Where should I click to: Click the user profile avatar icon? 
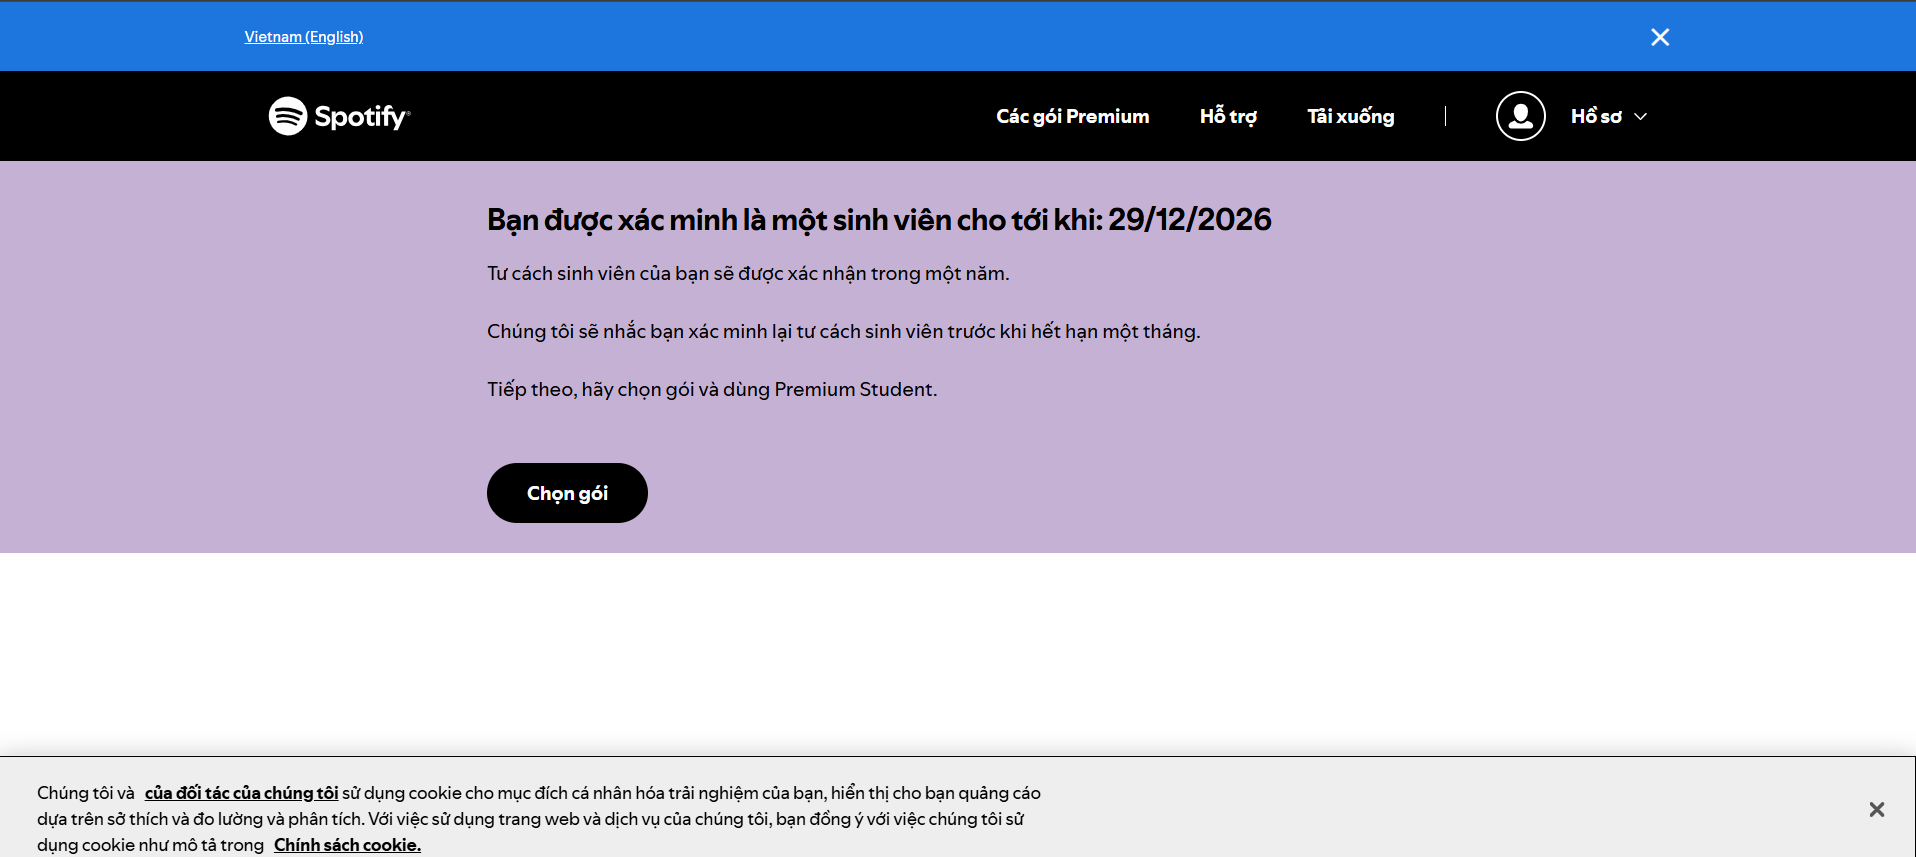[1520, 116]
